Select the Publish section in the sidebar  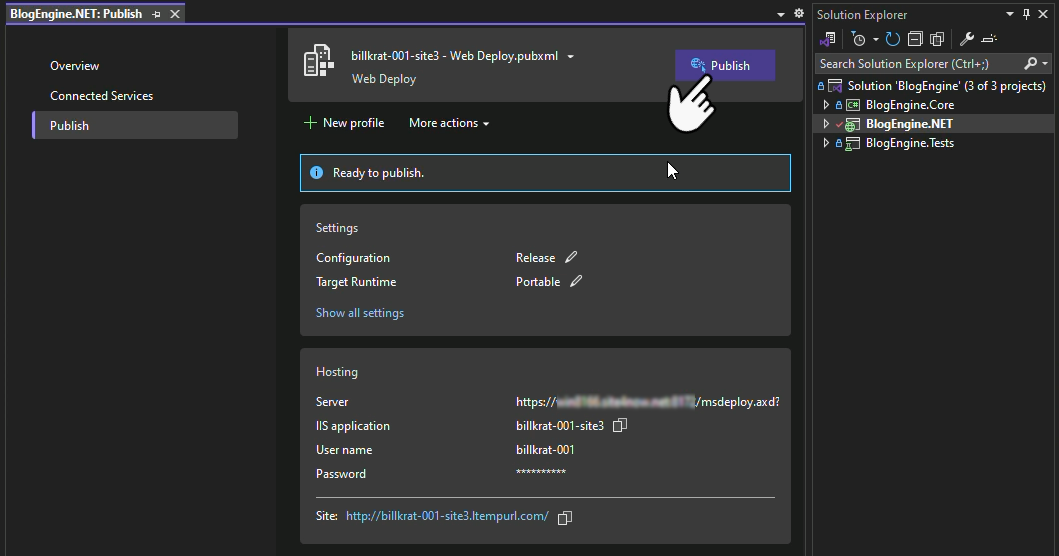pyautogui.click(x=135, y=126)
